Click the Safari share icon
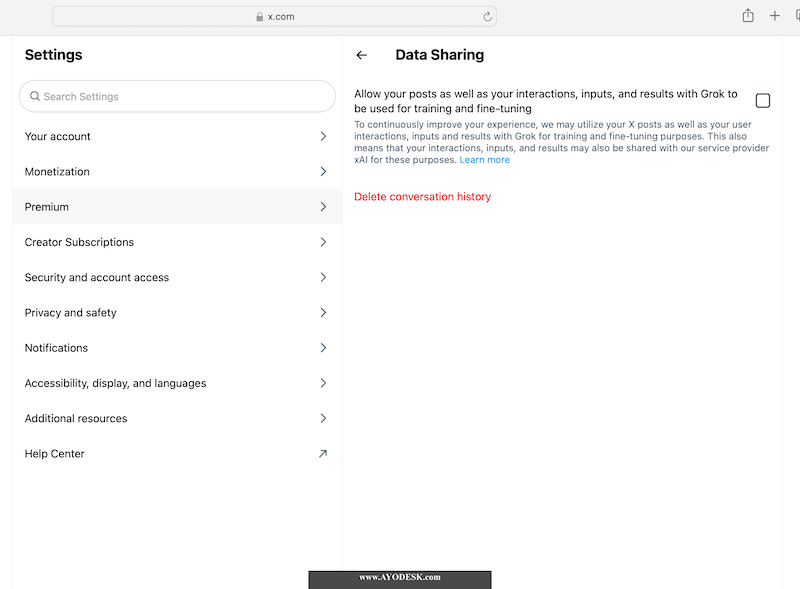 747,16
